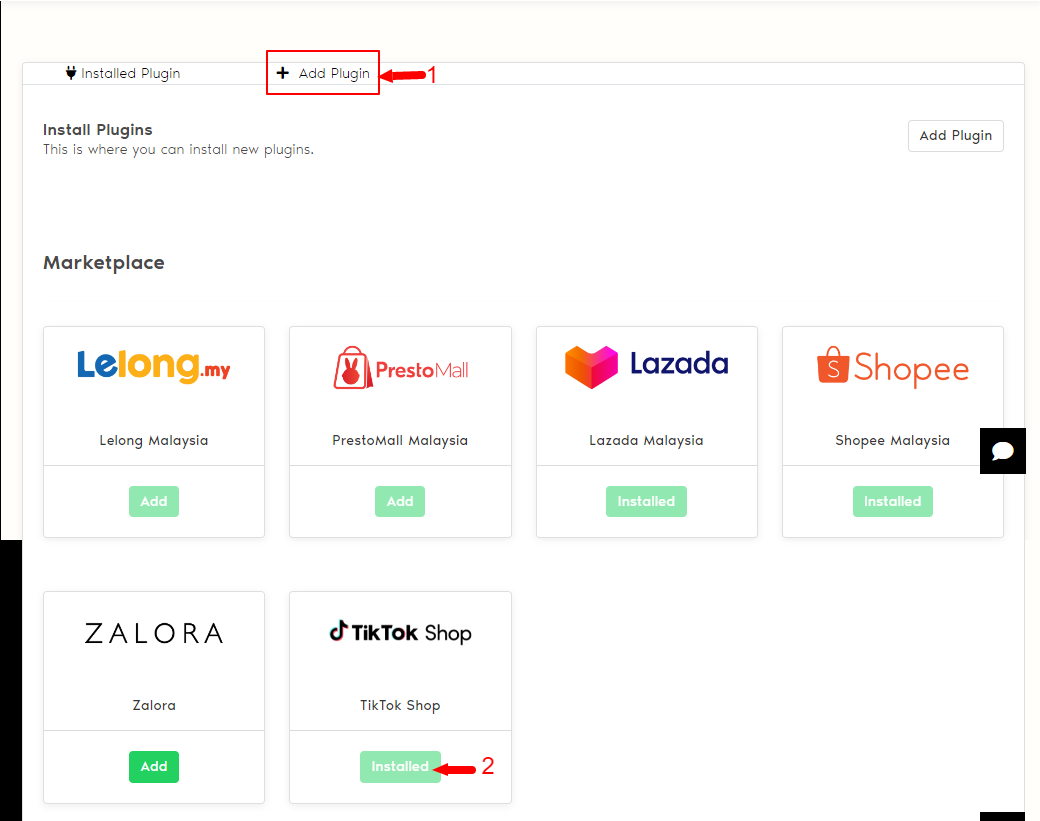Viewport: 1040px width, 821px height.
Task: Click Installed button under TikTok Shop
Action: coord(400,766)
